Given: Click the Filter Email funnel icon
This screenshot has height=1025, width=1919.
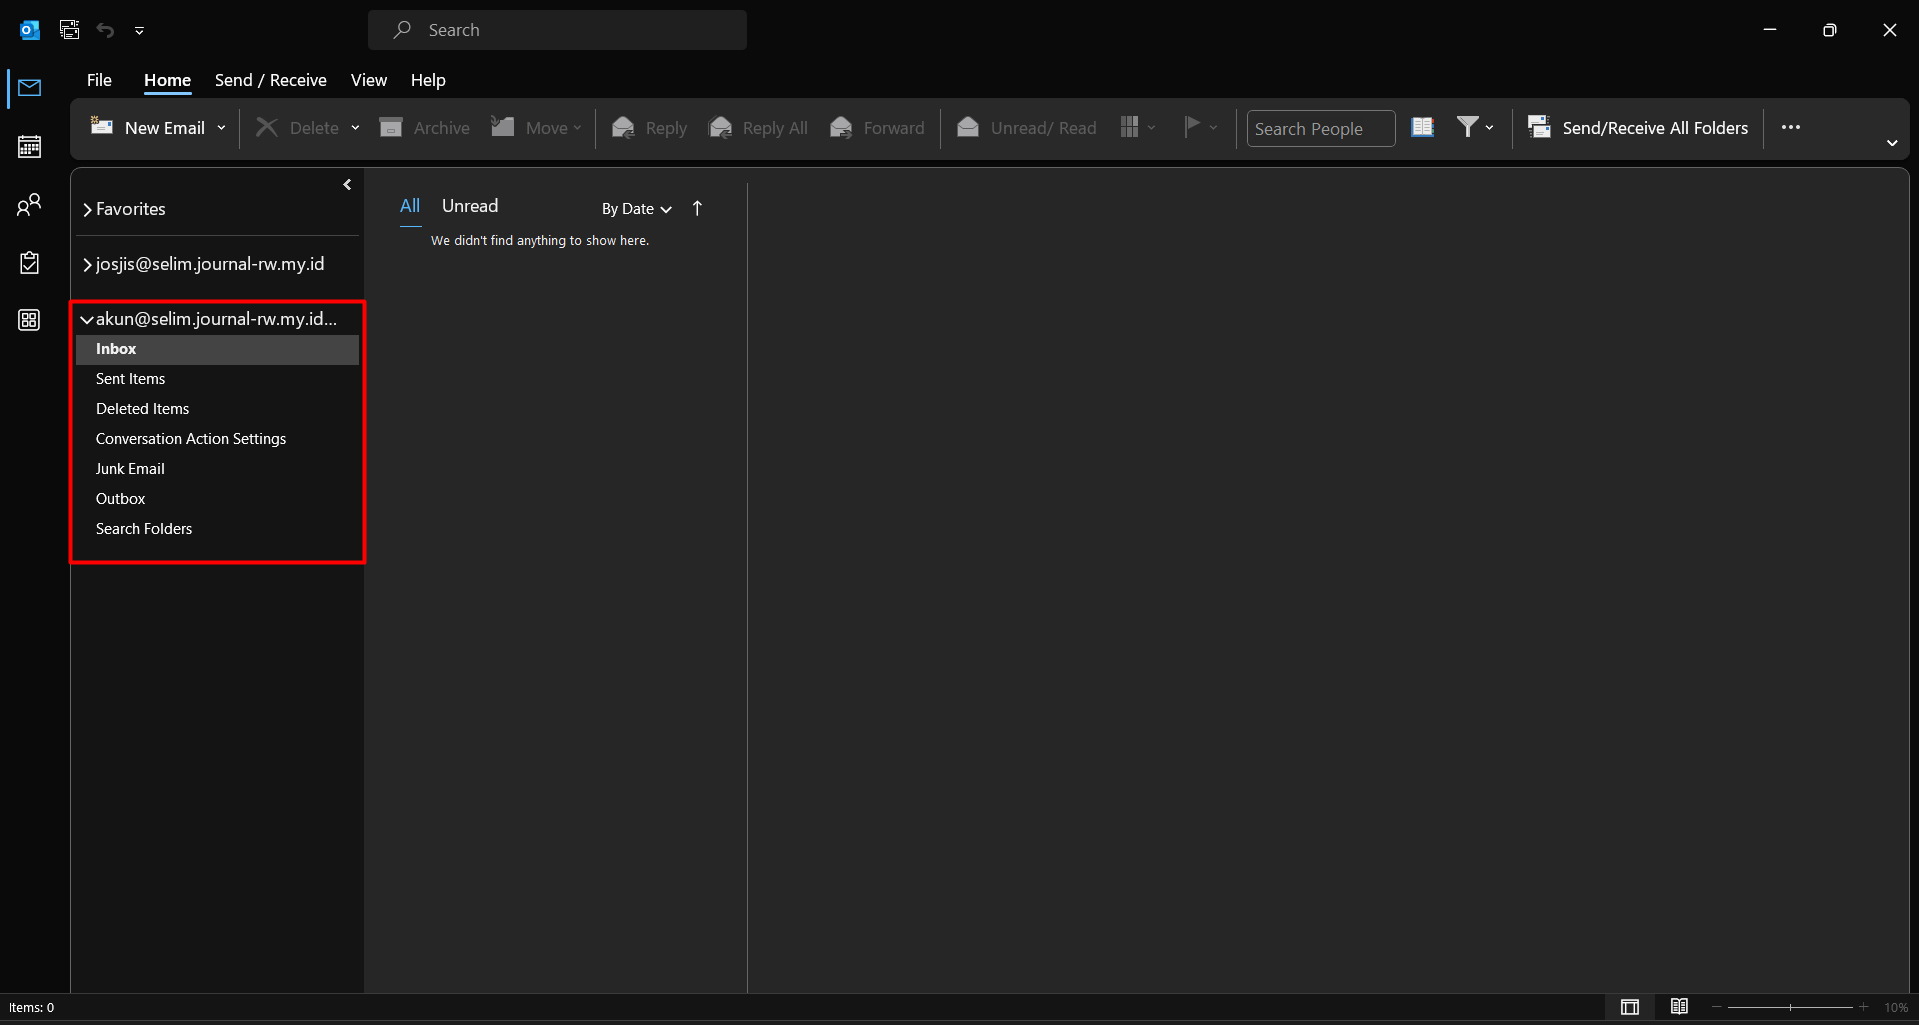Looking at the screenshot, I should click(x=1467, y=127).
